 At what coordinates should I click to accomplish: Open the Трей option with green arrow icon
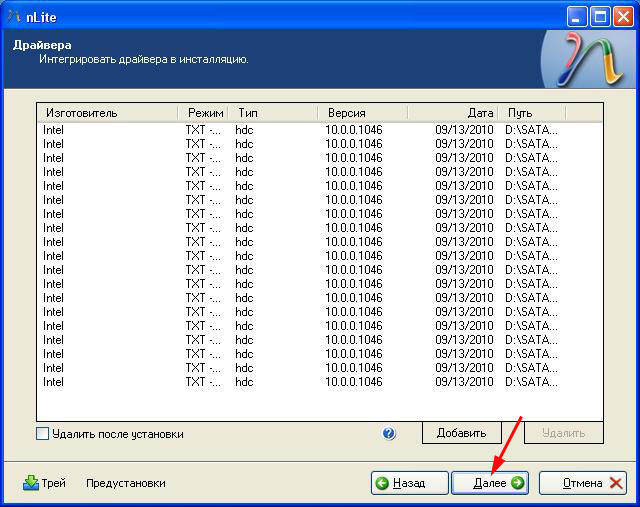tap(44, 483)
